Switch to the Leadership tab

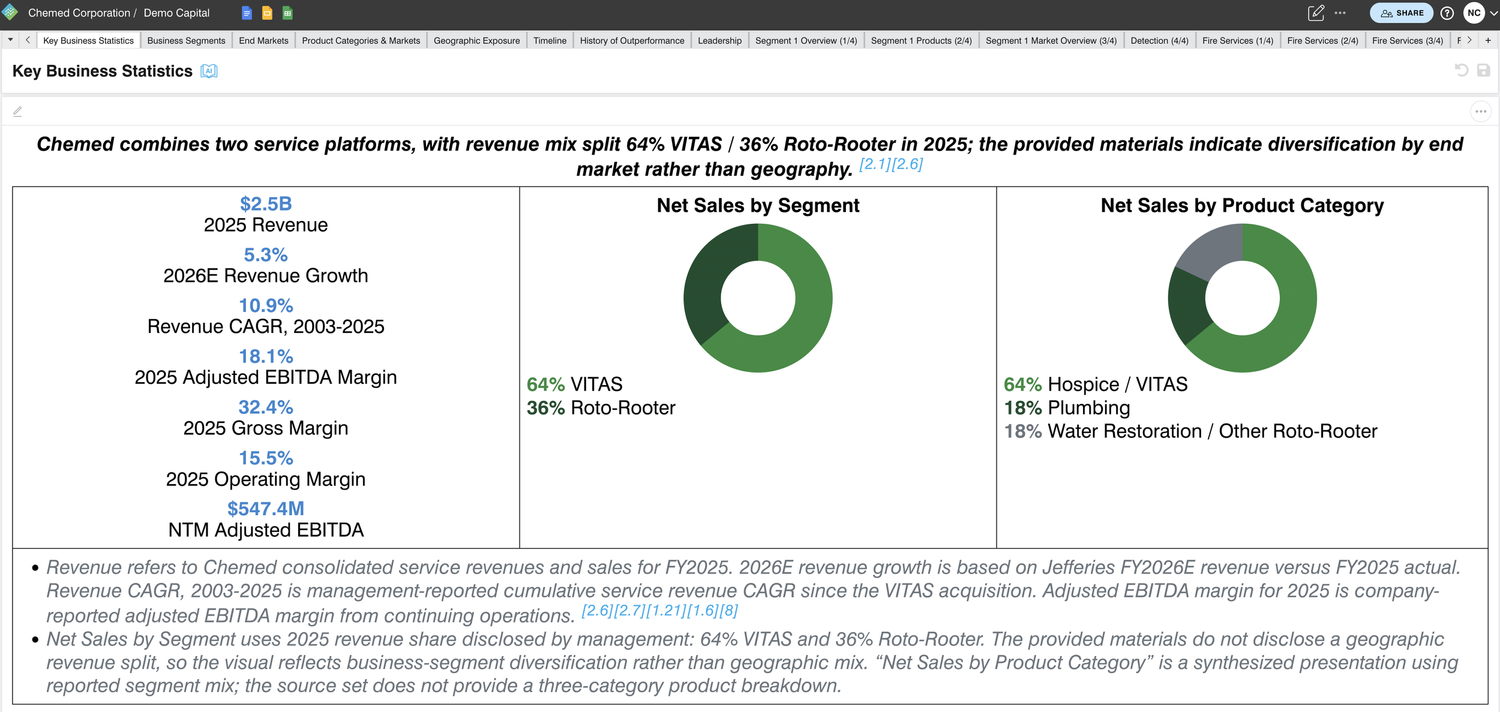click(x=720, y=41)
